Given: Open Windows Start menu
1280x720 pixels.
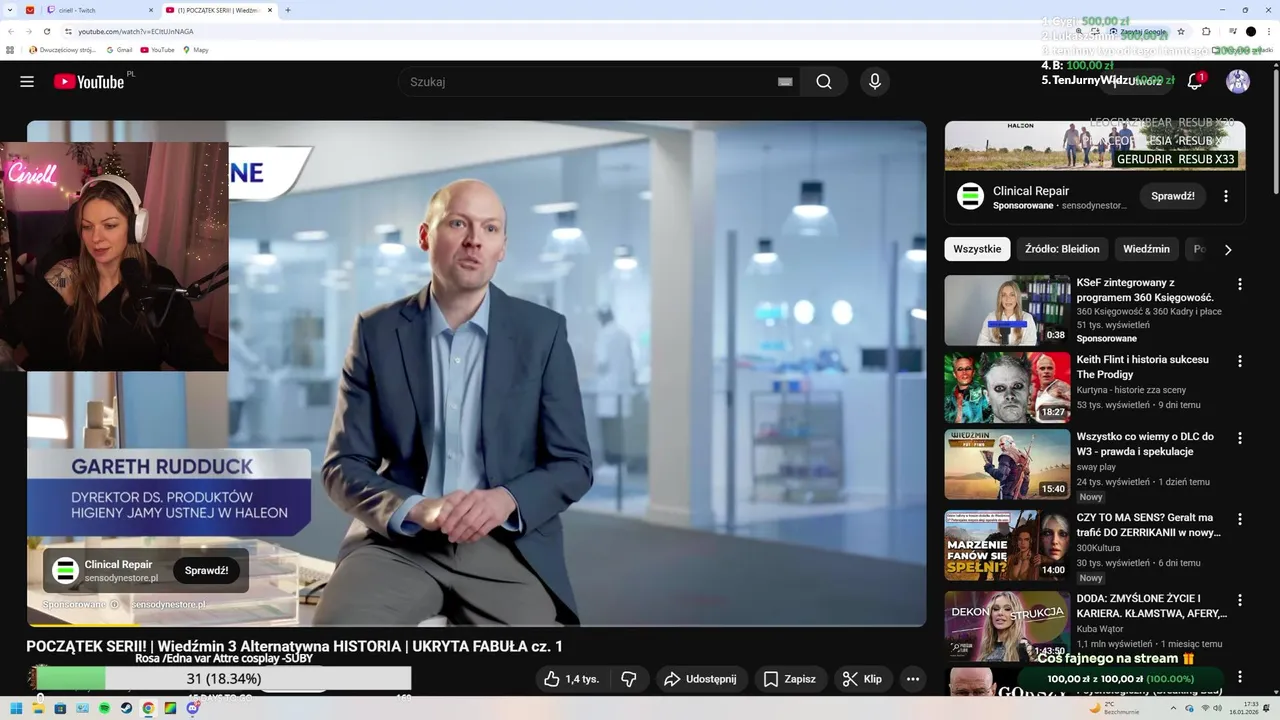Looking at the screenshot, I should (16, 708).
